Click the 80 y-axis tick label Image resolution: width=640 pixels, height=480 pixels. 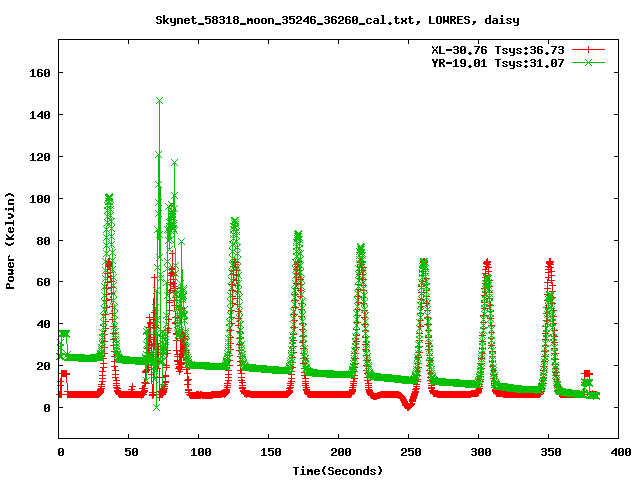point(43,241)
